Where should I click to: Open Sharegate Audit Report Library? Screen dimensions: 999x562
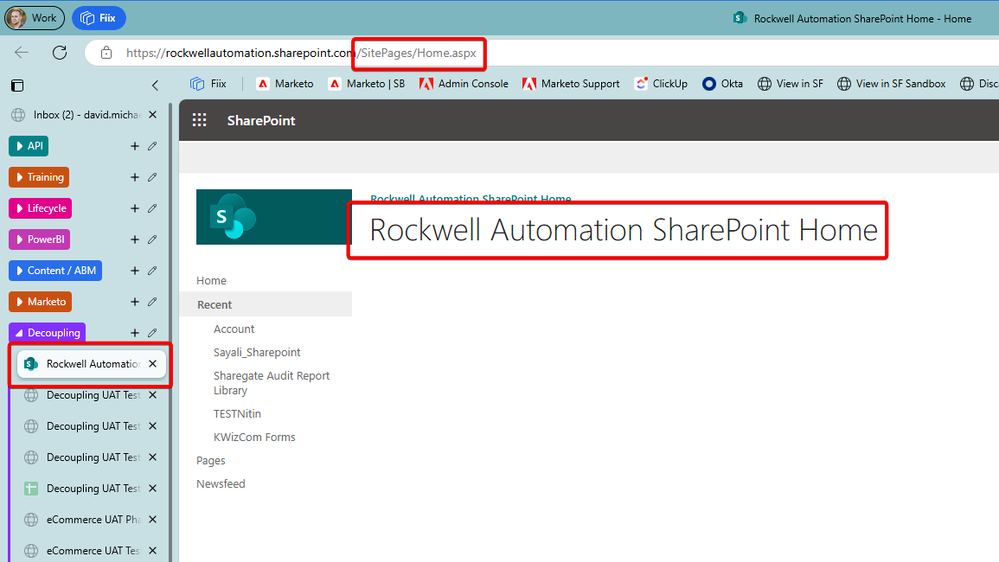[271, 383]
